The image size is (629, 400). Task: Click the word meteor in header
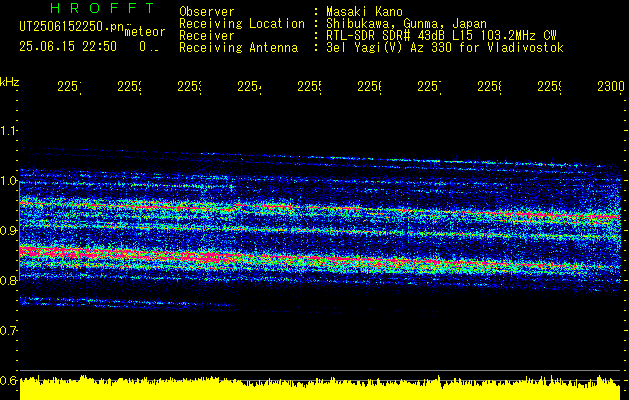click(145, 32)
